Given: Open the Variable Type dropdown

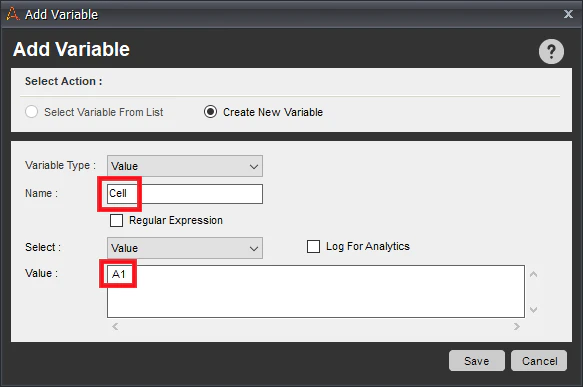Looking at the screenshot, I should (185, 166).
